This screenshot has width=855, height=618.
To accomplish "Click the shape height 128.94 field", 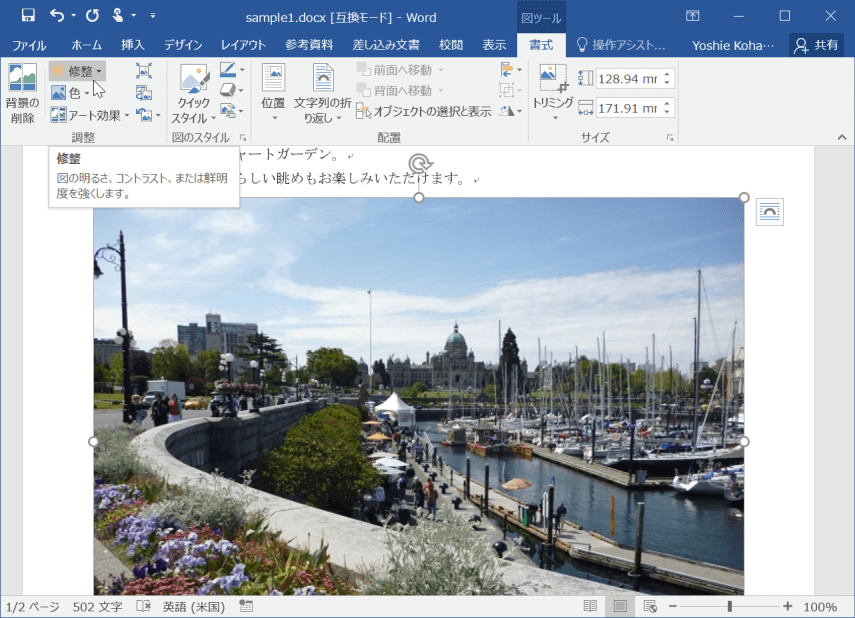I will [629, 79].
